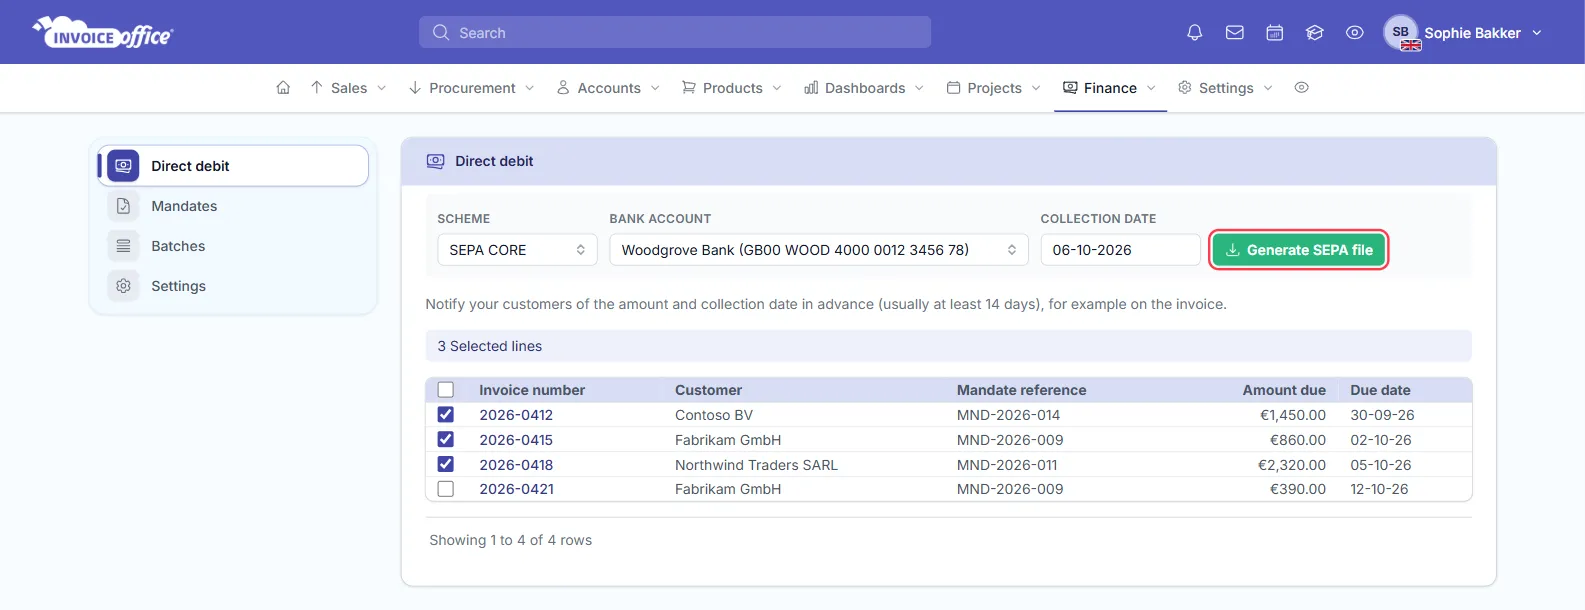Click the eye icon in top header
Image resolution: width=1585 pixels, height=610 pixels.
pyautogui.click(x=1354, y=33)
